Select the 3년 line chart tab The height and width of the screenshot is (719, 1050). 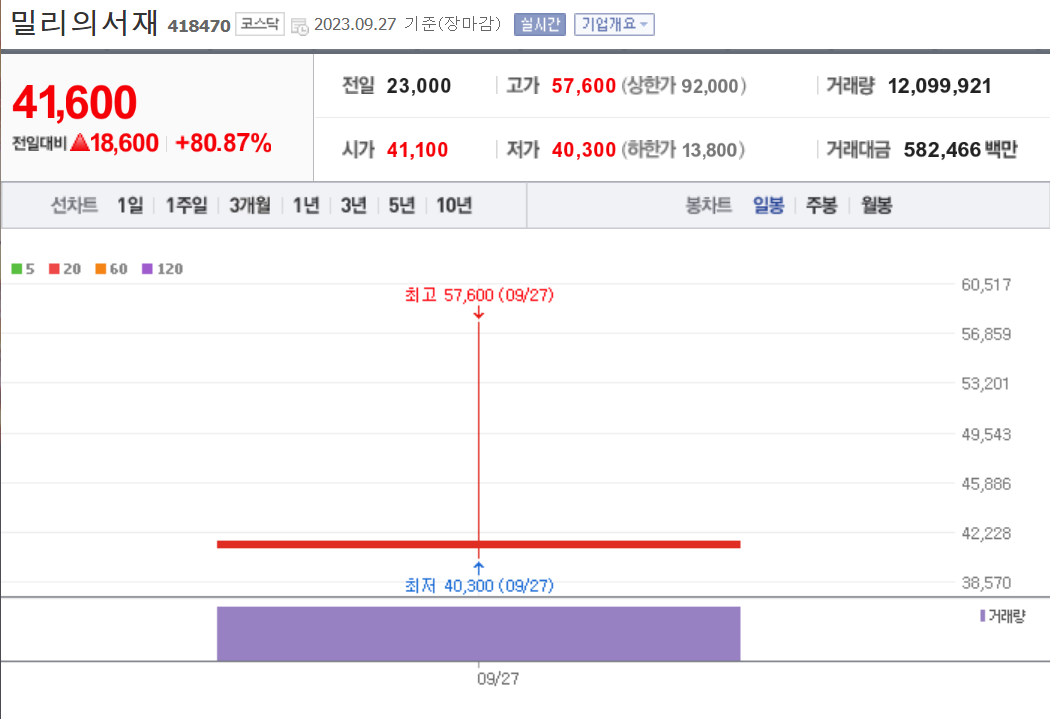354,205
